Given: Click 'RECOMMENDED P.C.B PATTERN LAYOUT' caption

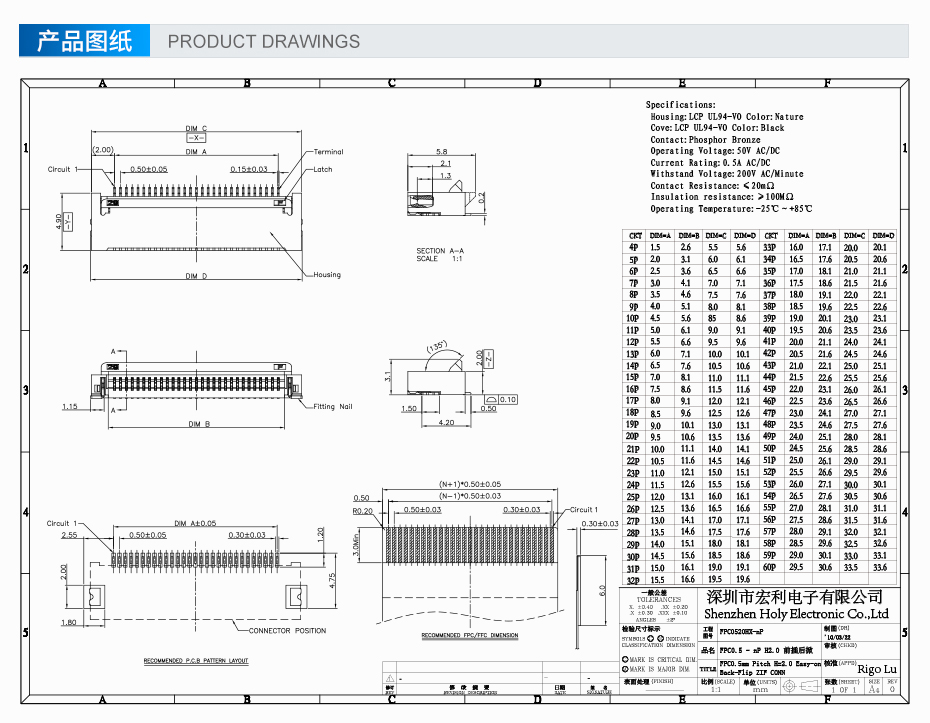Looking at the screenshot, I should [196, 661].
